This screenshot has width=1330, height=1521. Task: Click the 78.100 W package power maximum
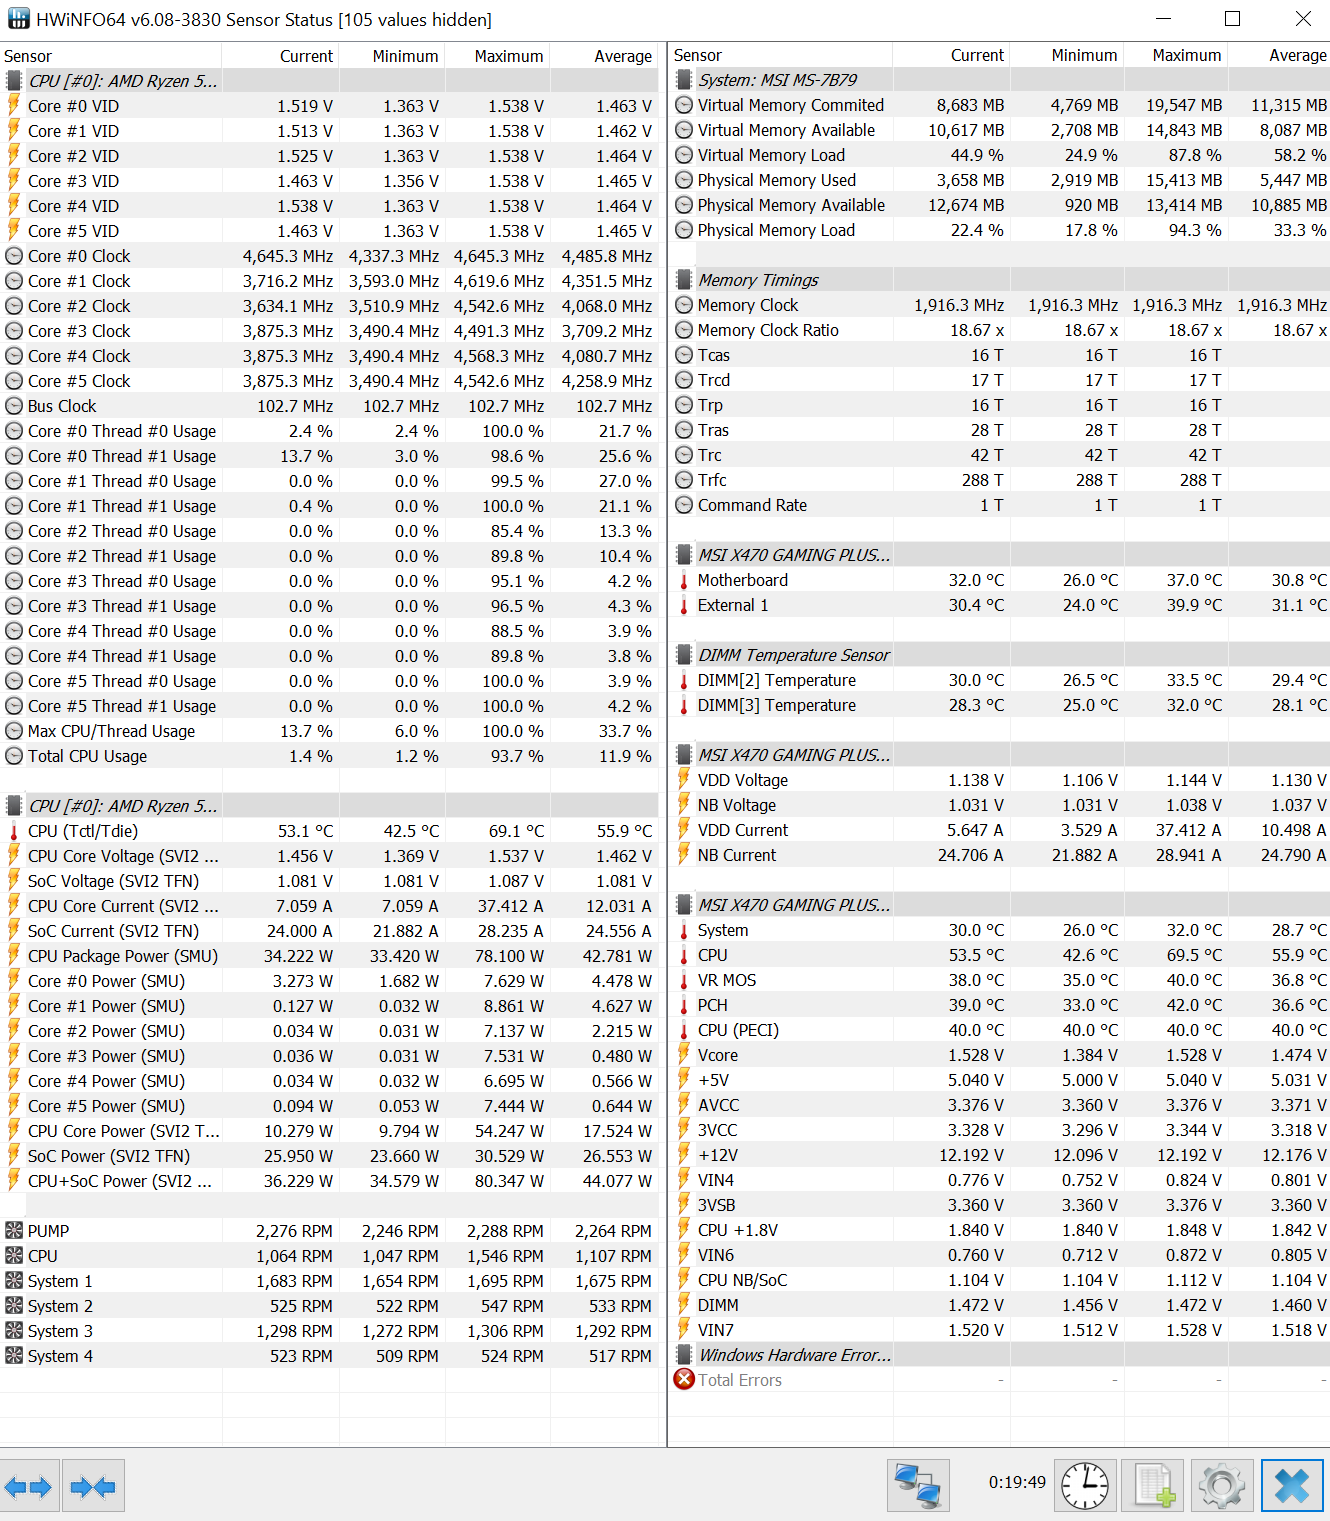pos(509,956)
